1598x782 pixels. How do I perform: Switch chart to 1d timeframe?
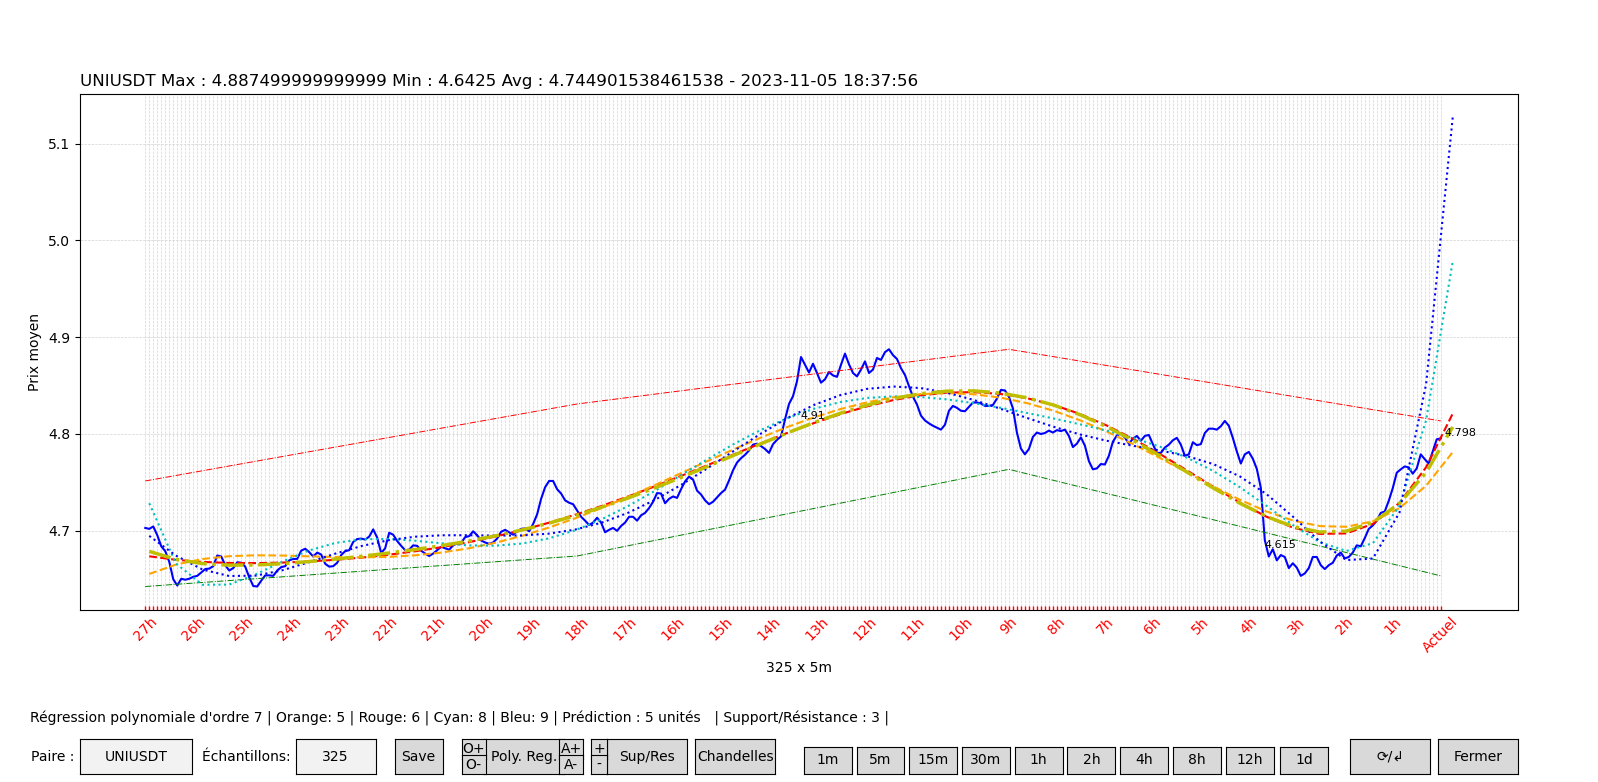(1303, 760)
